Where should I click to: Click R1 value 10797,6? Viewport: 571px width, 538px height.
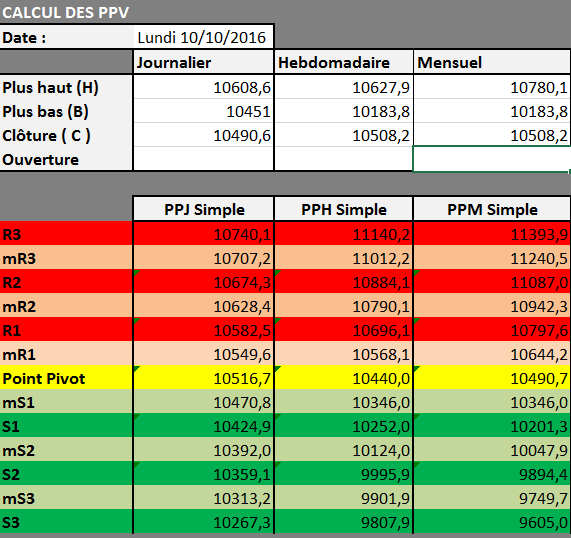[x=492, y=330]
